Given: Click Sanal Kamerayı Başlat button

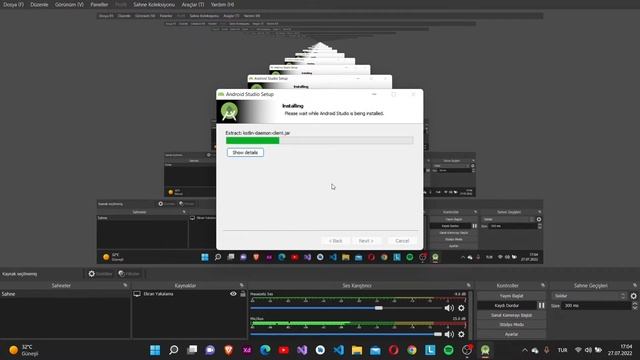Looking at the screenshot, I should pyautogui.click(x=511, y=315).
